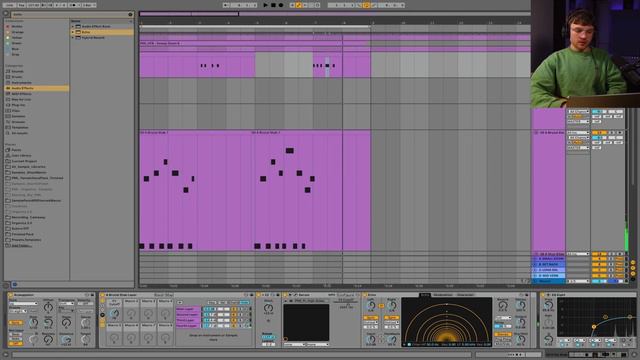Toggle the browser preview headphone button

[x=15, y=284]
